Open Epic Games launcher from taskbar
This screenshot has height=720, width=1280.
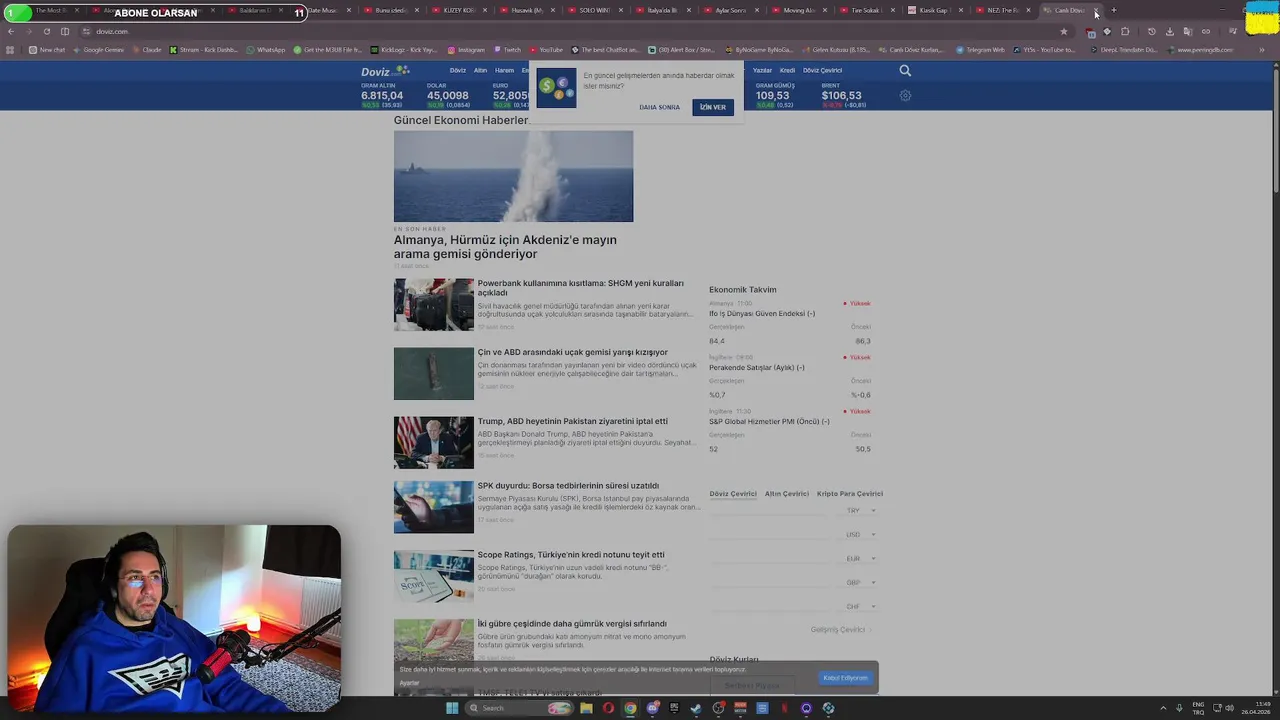coord(674,708)
